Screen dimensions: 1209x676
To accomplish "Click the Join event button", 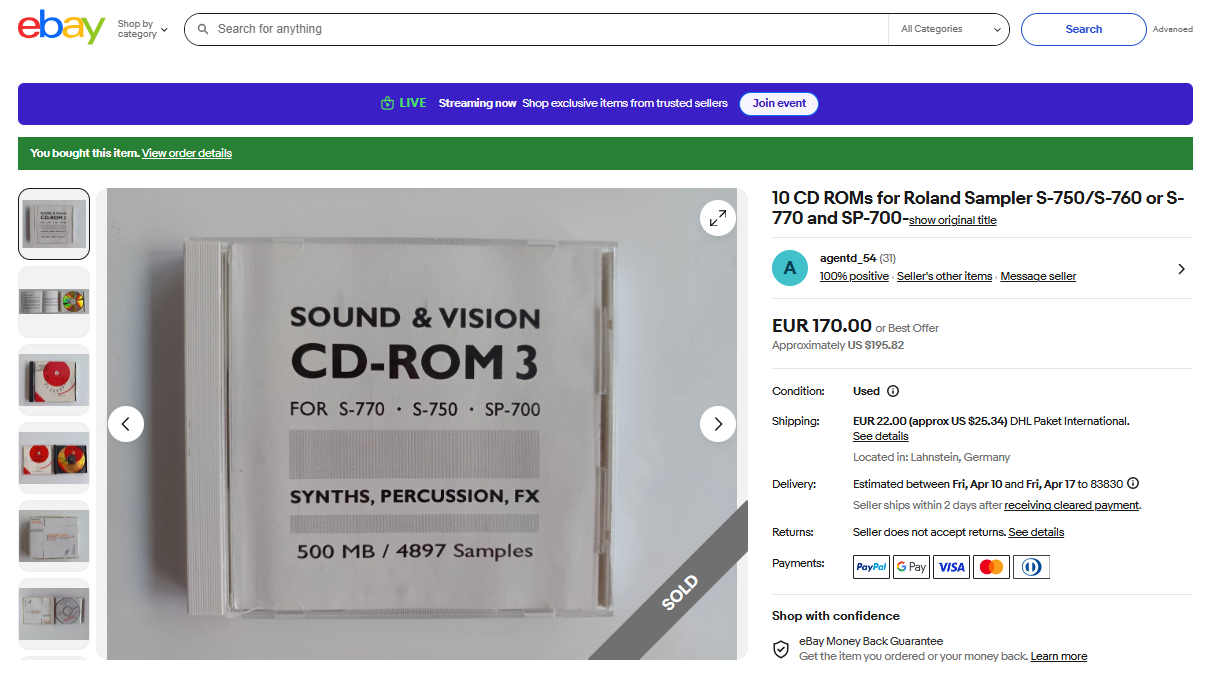I will tap(779, 103).
